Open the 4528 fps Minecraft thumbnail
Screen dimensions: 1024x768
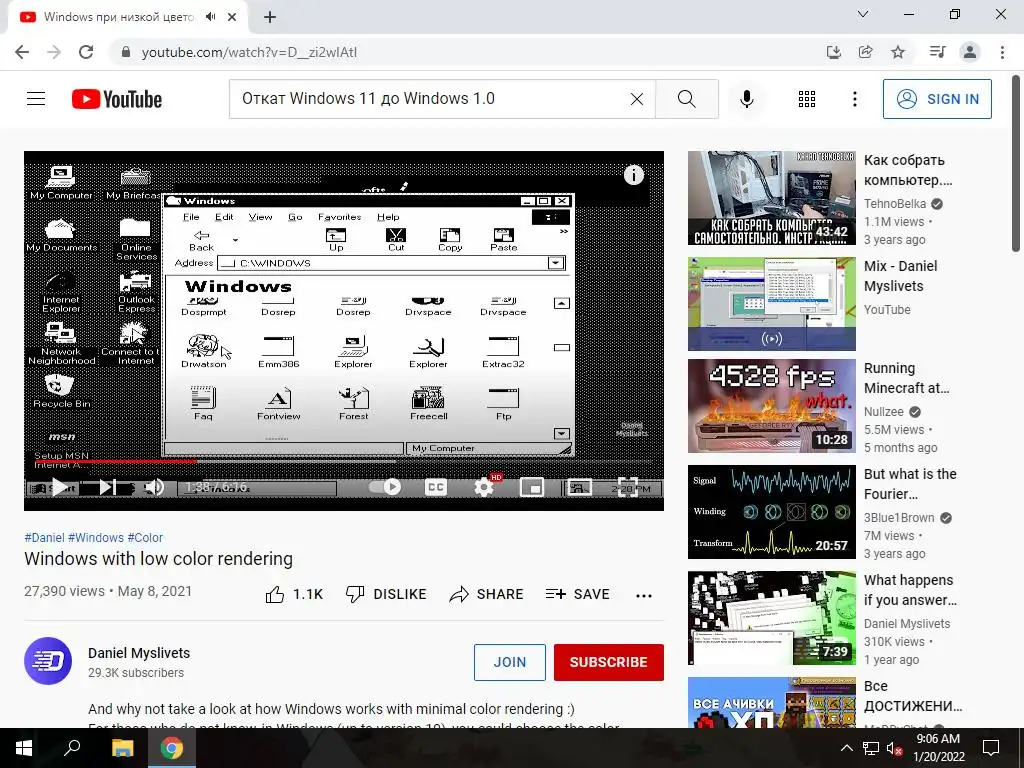click(771, 406)
